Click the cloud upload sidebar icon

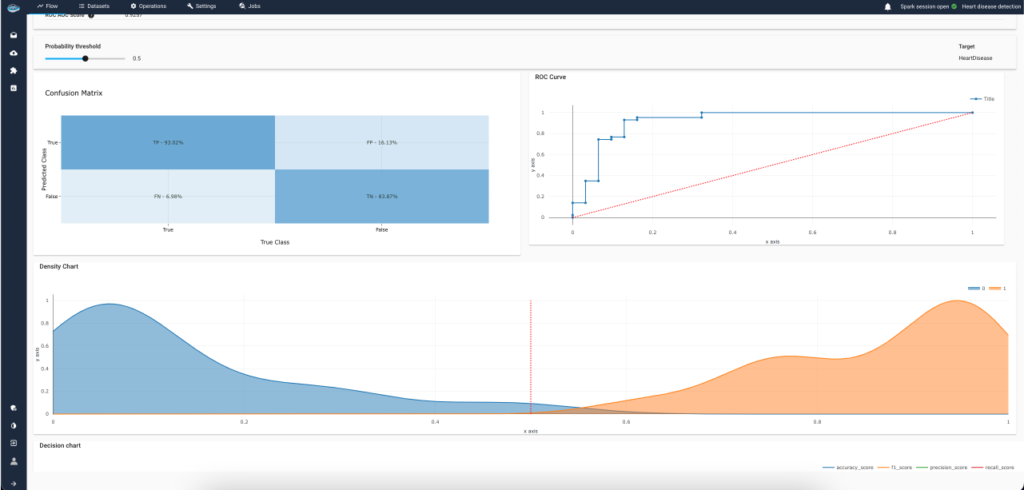[13, 53]
